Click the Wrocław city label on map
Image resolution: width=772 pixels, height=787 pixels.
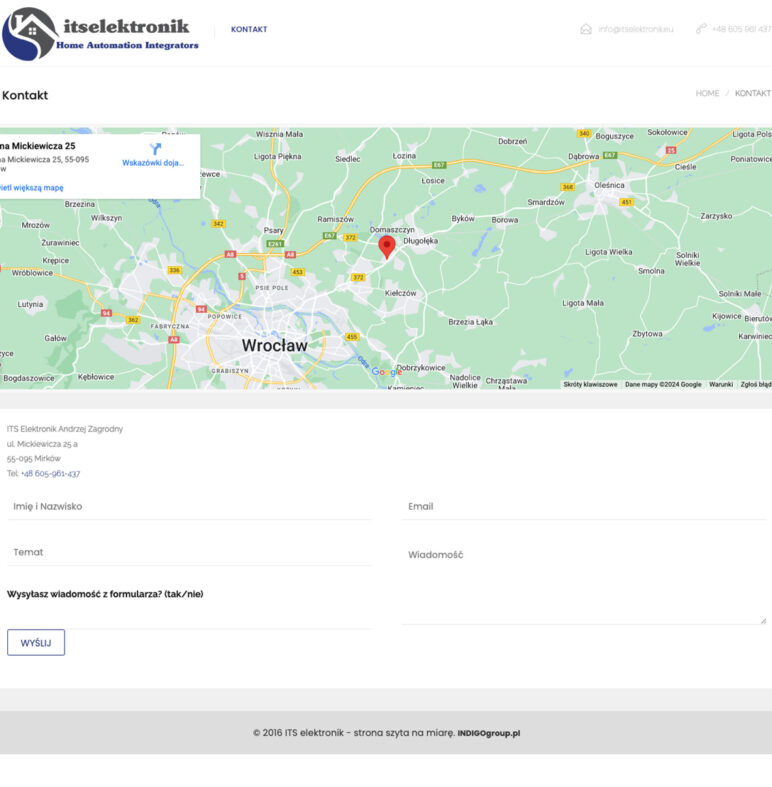click(x=275, y=345)
